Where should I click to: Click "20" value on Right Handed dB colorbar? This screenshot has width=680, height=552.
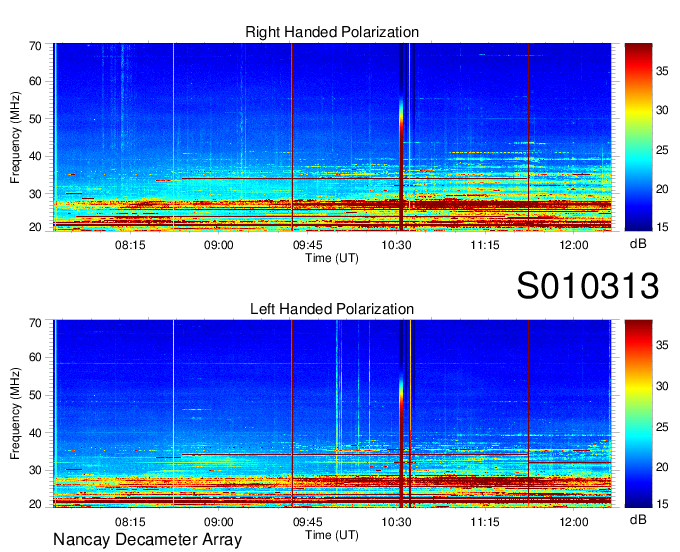662,189
